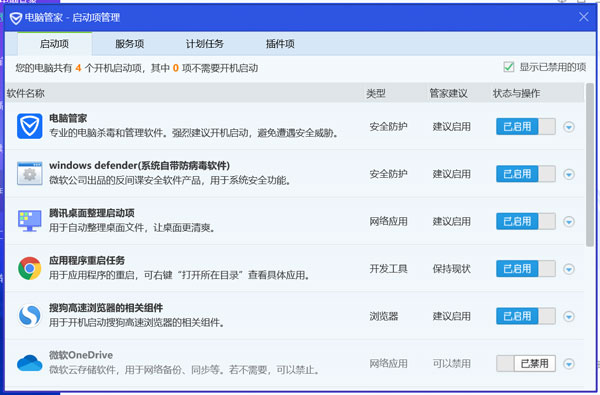Select the 启动项 tab
Image resolution: width=600 pixels, height=395 pixels.
[x=54, y=44]
